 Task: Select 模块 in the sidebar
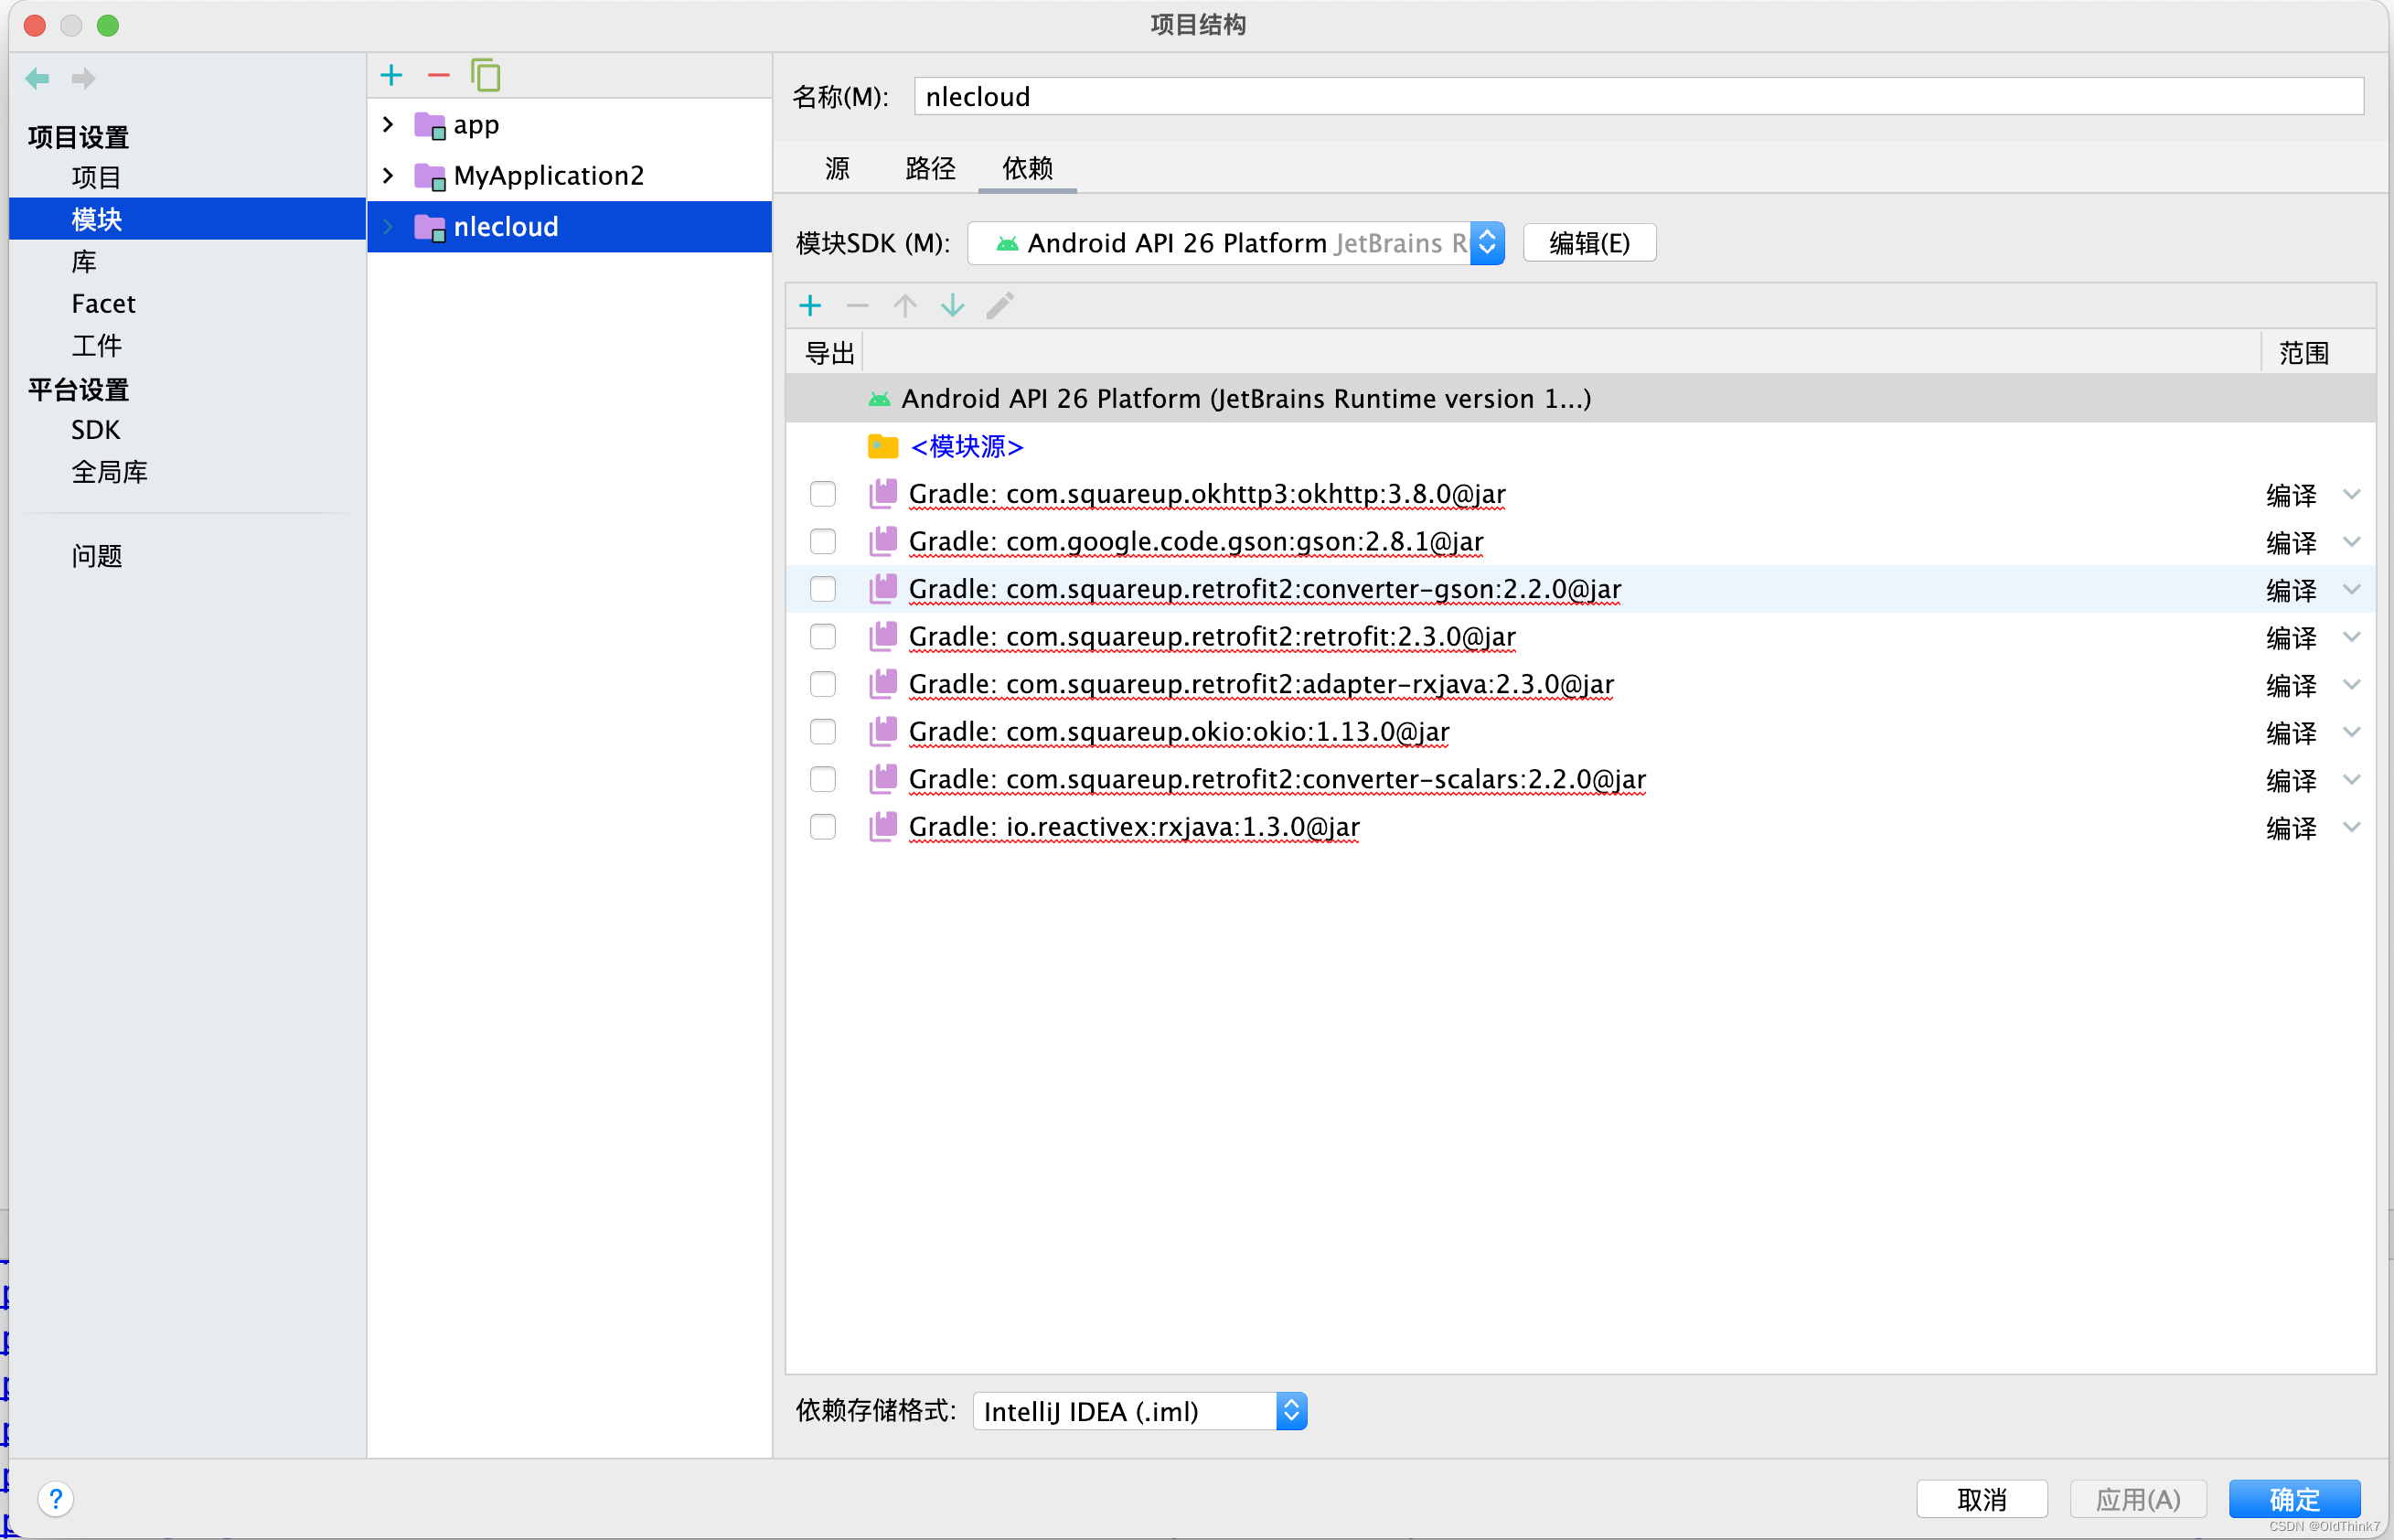[187, 219]
